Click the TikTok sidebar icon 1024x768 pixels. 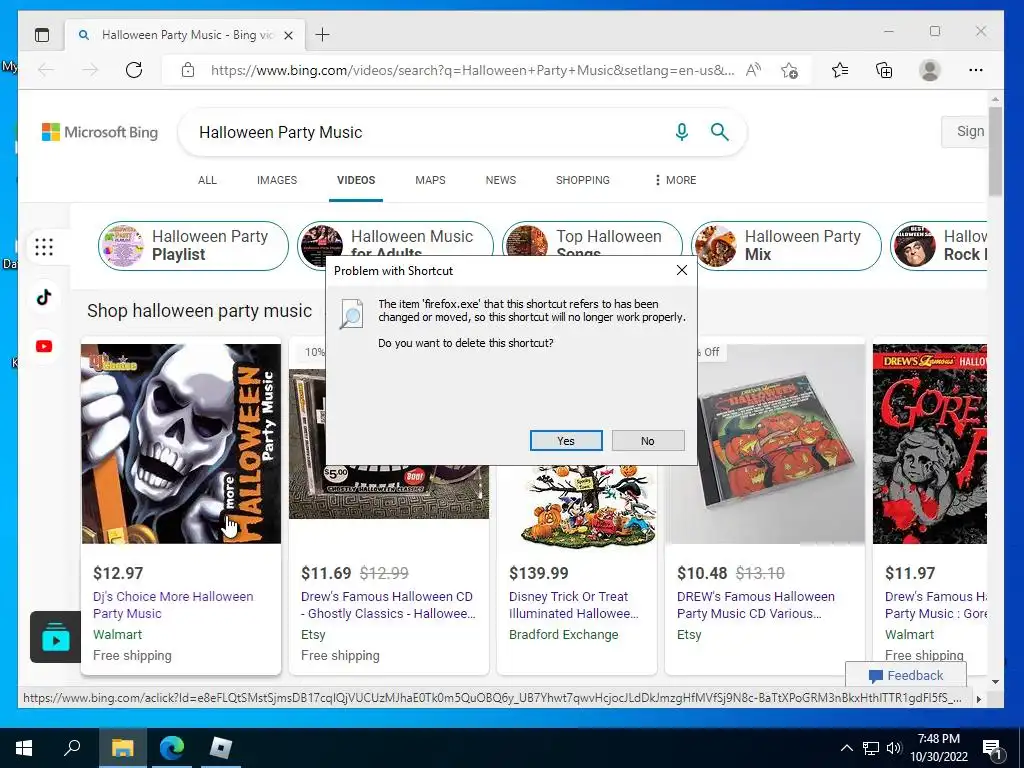pyautogui.click(x=44, y=297)
